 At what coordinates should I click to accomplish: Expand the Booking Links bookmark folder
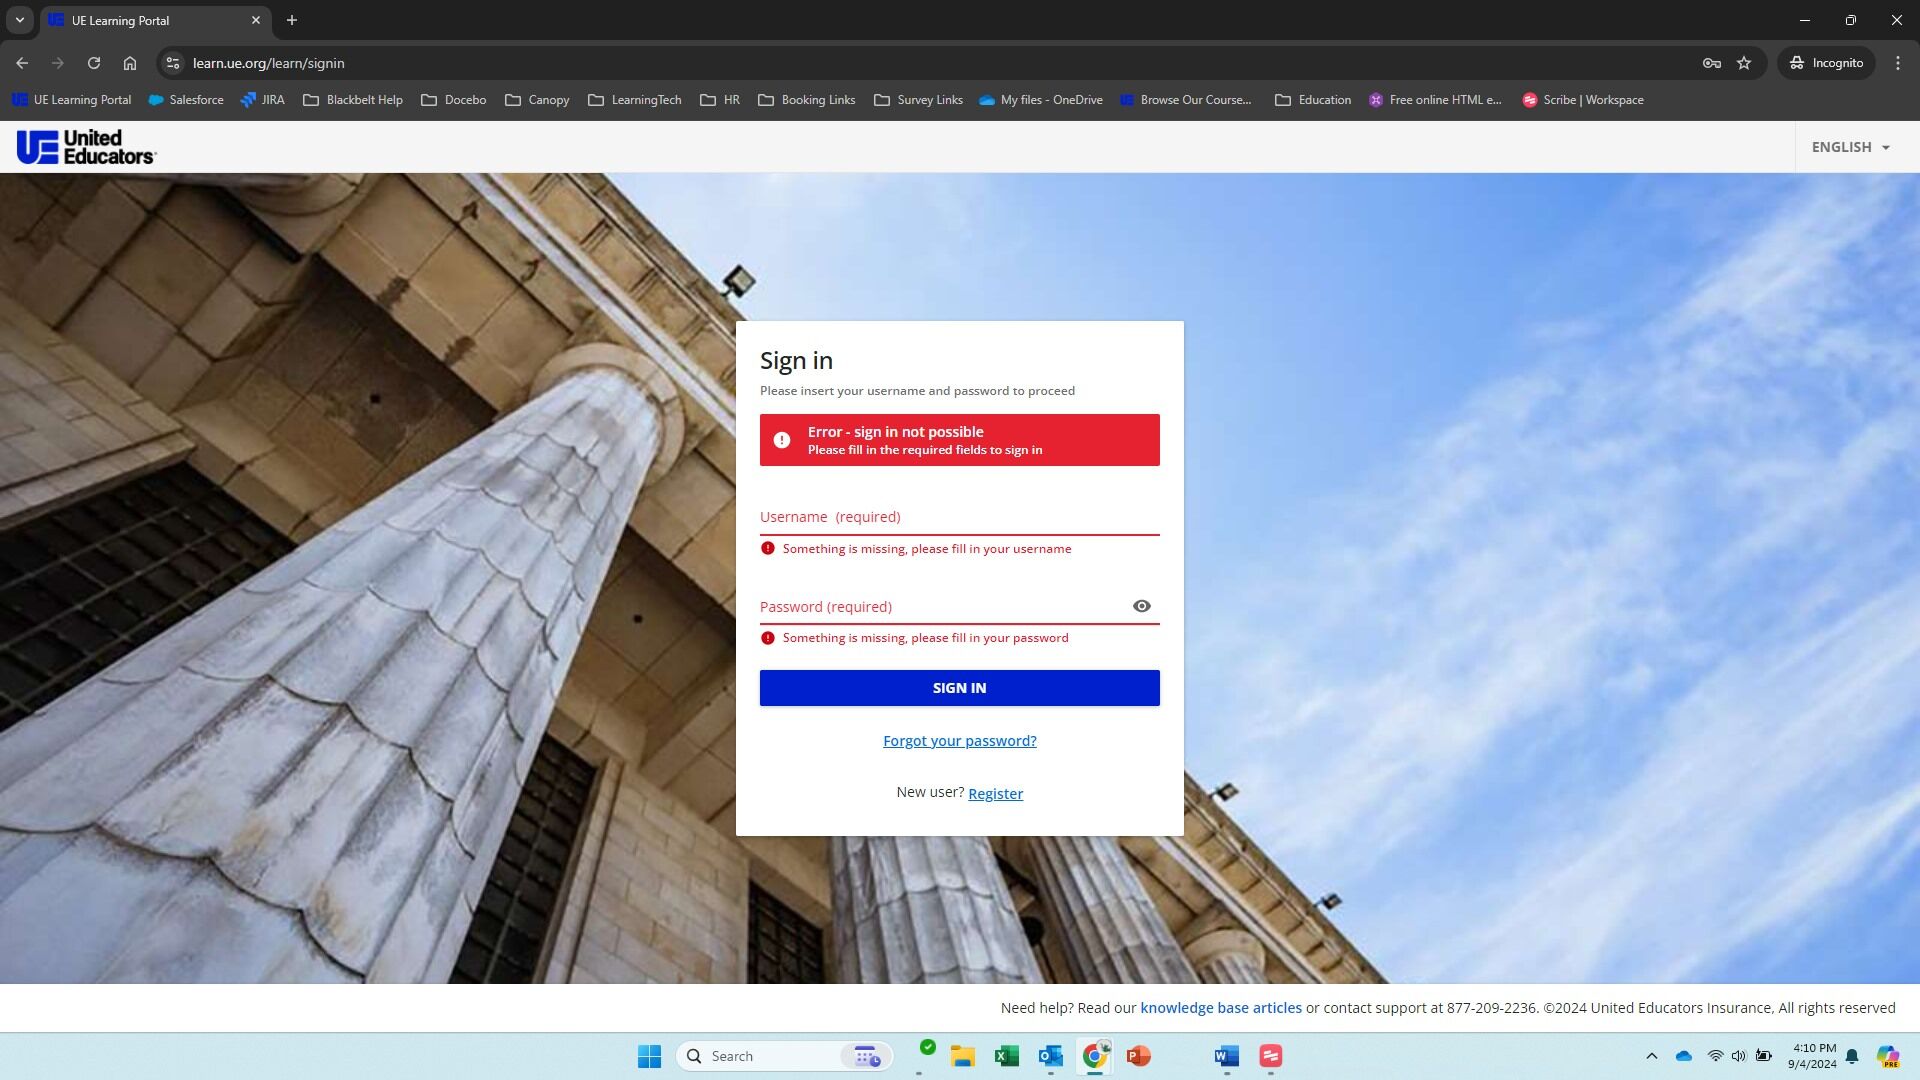point(807,100)
